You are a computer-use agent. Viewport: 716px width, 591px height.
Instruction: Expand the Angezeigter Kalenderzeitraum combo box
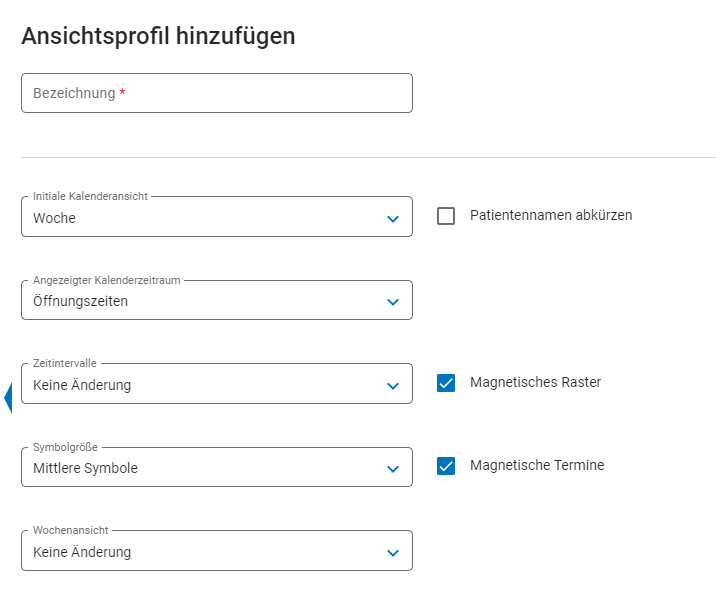[200, 301]
